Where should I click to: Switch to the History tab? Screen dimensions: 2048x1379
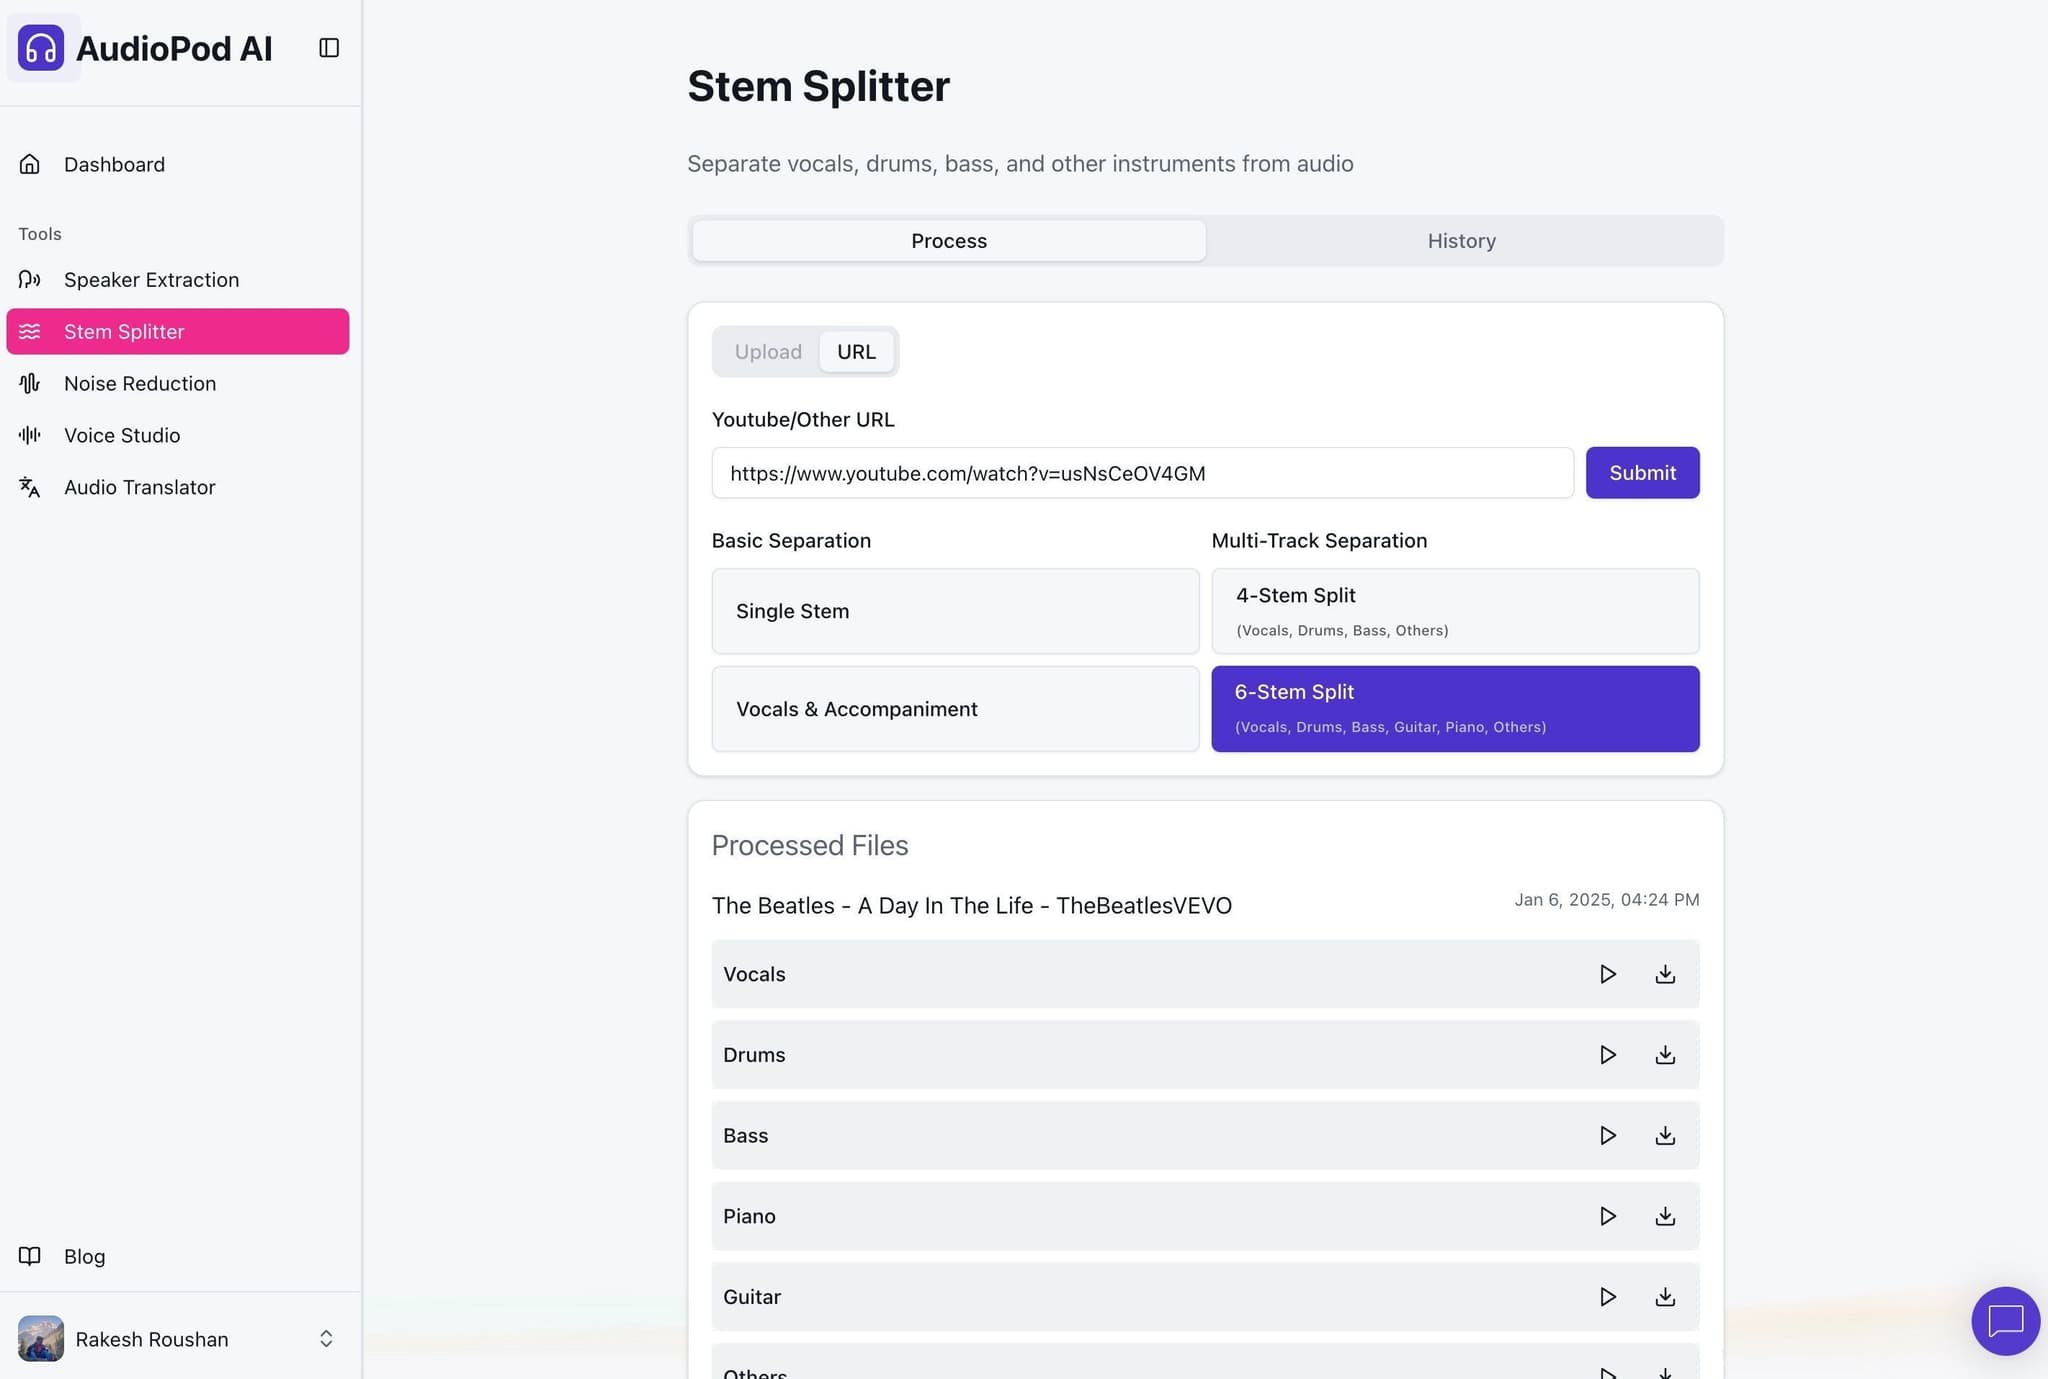click(x=1461, y=240)
